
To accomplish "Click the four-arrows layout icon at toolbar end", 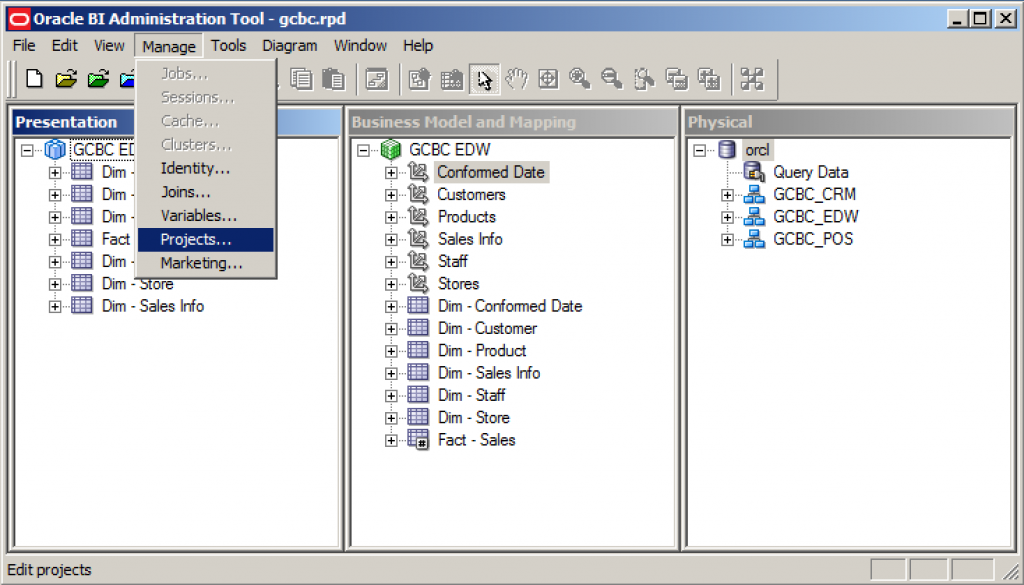I will pyautogui.click(x=752, y=78).
